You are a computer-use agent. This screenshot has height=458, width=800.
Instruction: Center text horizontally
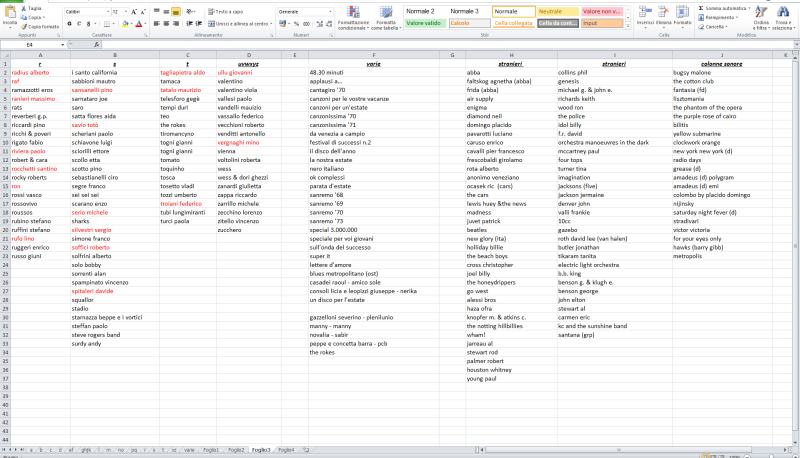pos(166,23)
